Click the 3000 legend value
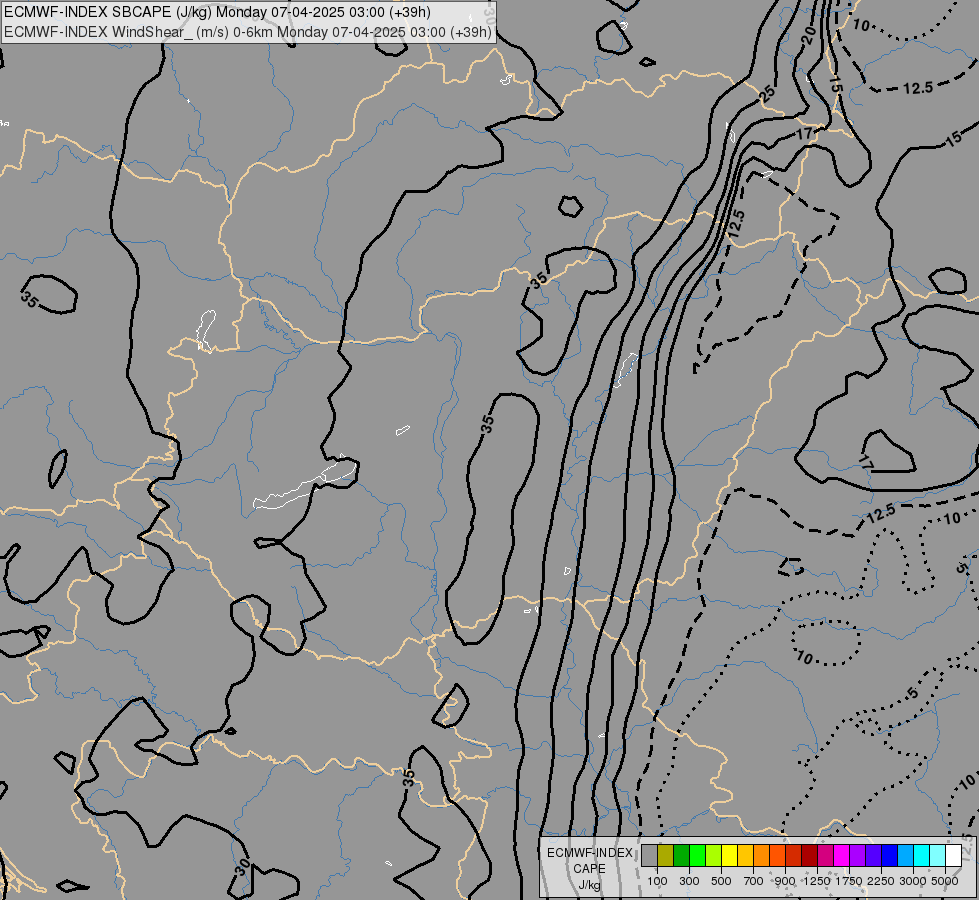Viewport: 979px width, 900px height. click(913, 881)
